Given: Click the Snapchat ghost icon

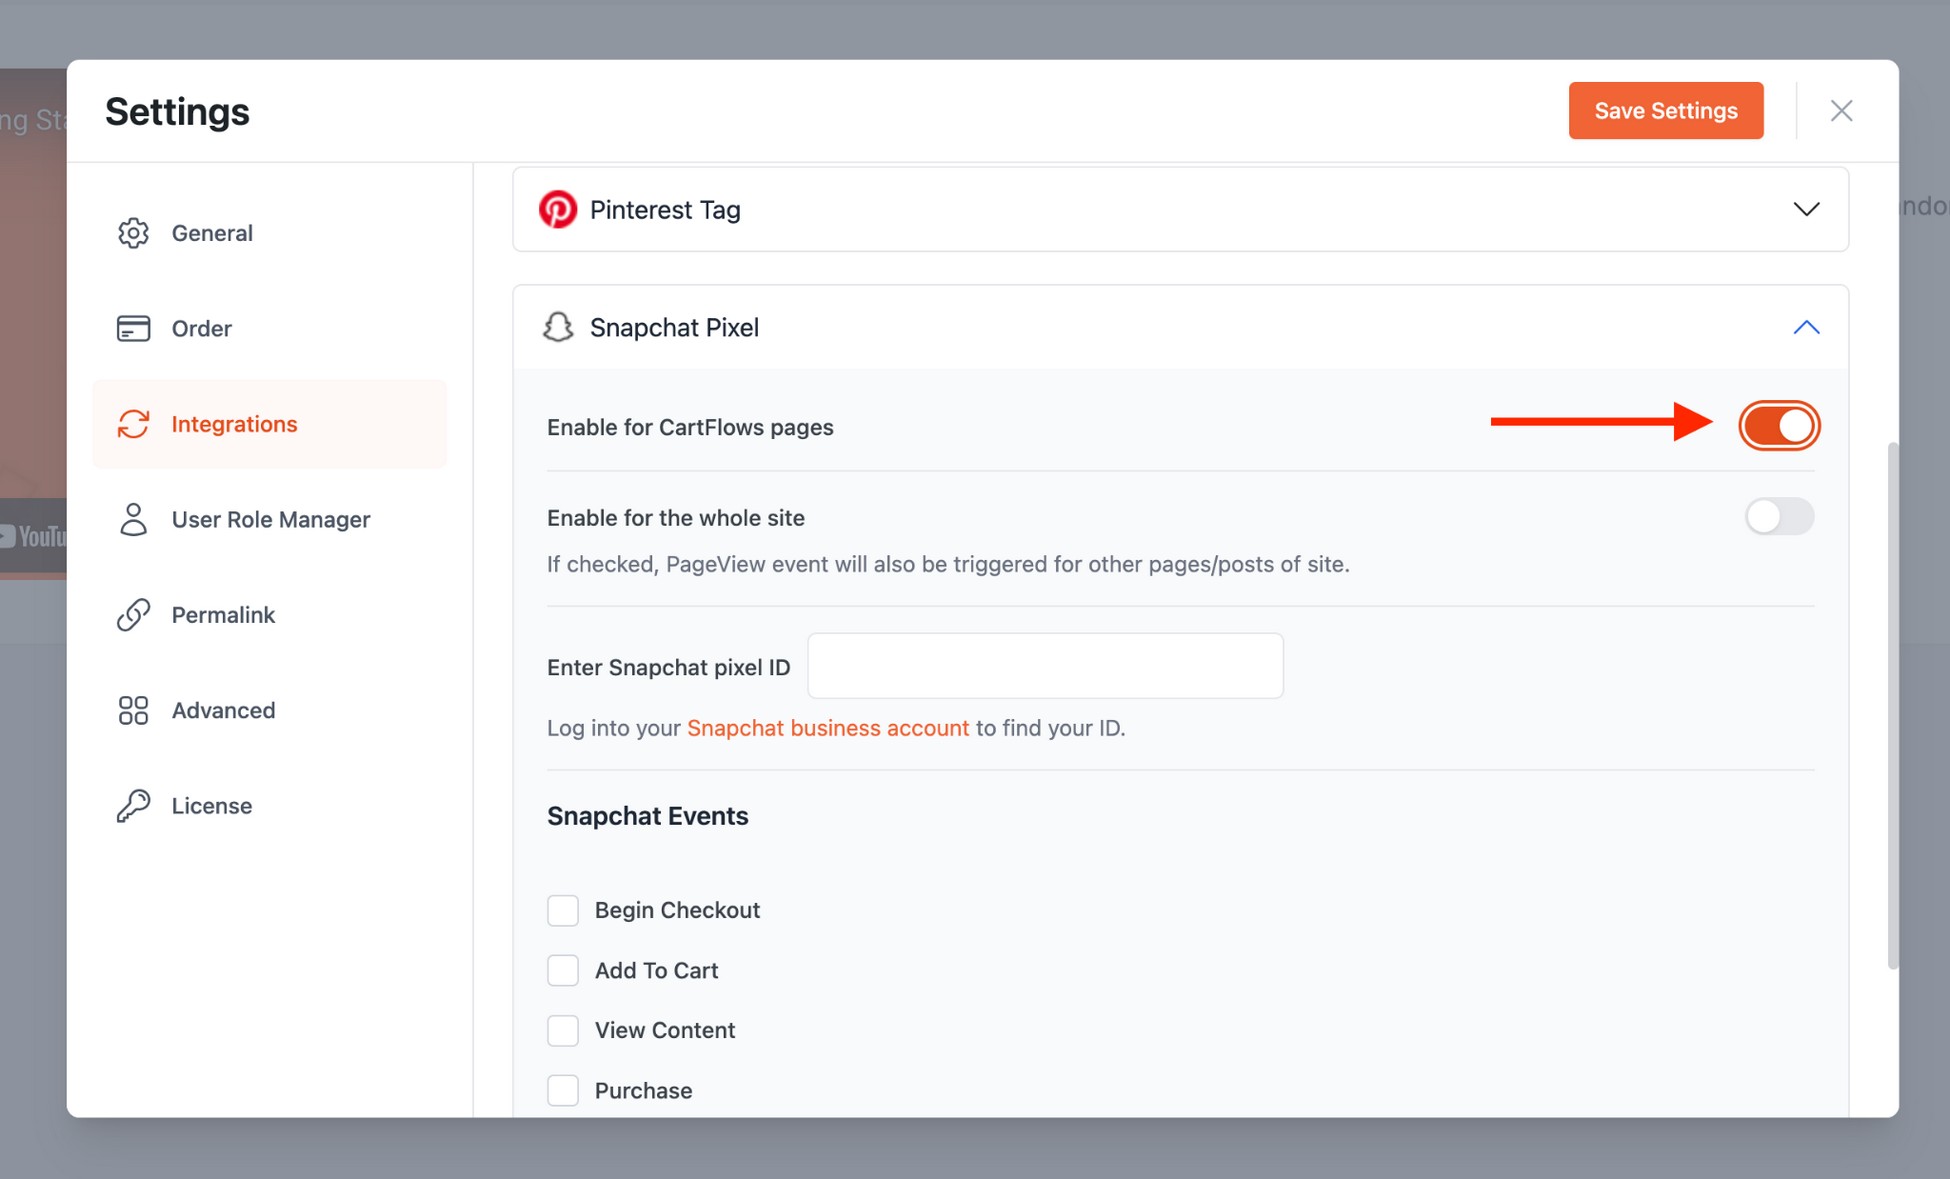Looking at the screenshot, I should click(558, 327).
